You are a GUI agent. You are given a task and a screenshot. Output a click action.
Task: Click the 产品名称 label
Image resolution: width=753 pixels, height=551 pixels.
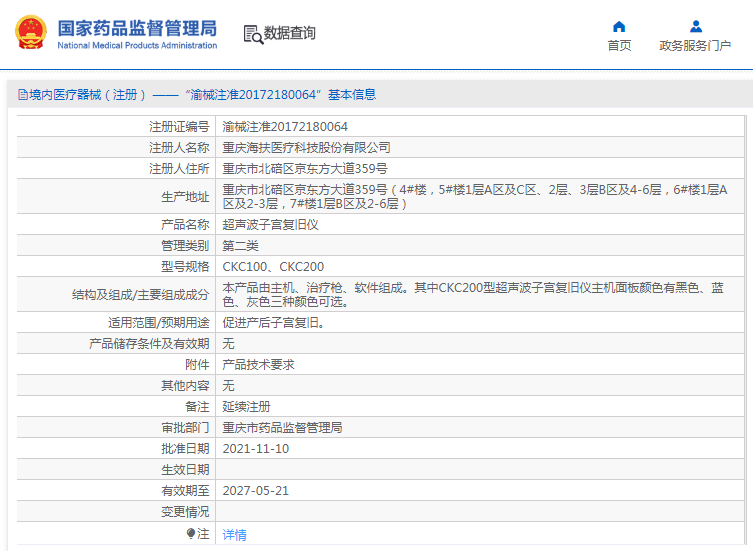[185, 225]
